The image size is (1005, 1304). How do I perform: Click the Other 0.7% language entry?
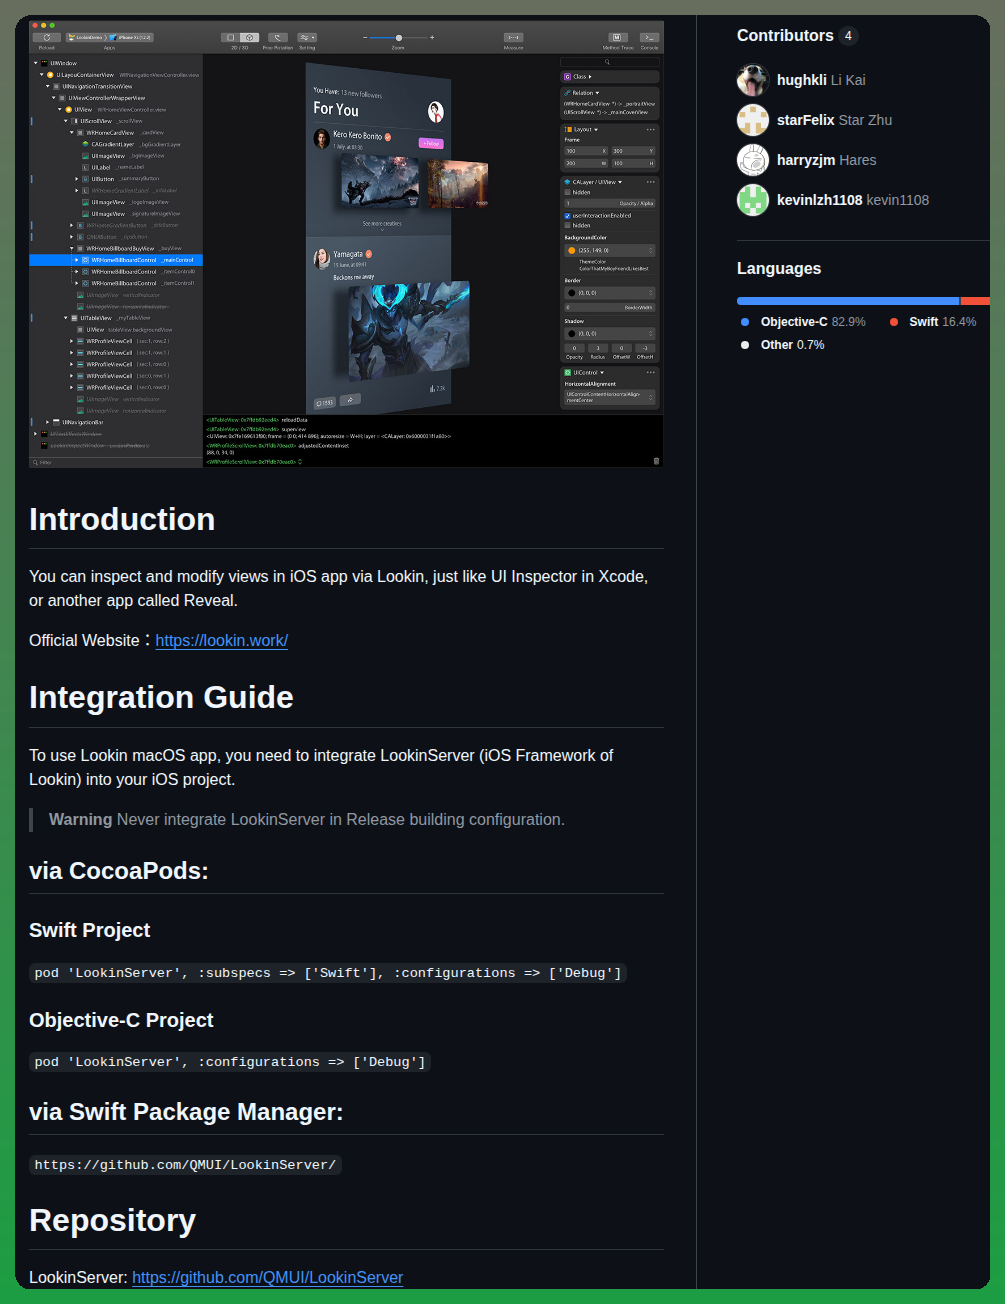coord(783,345)
